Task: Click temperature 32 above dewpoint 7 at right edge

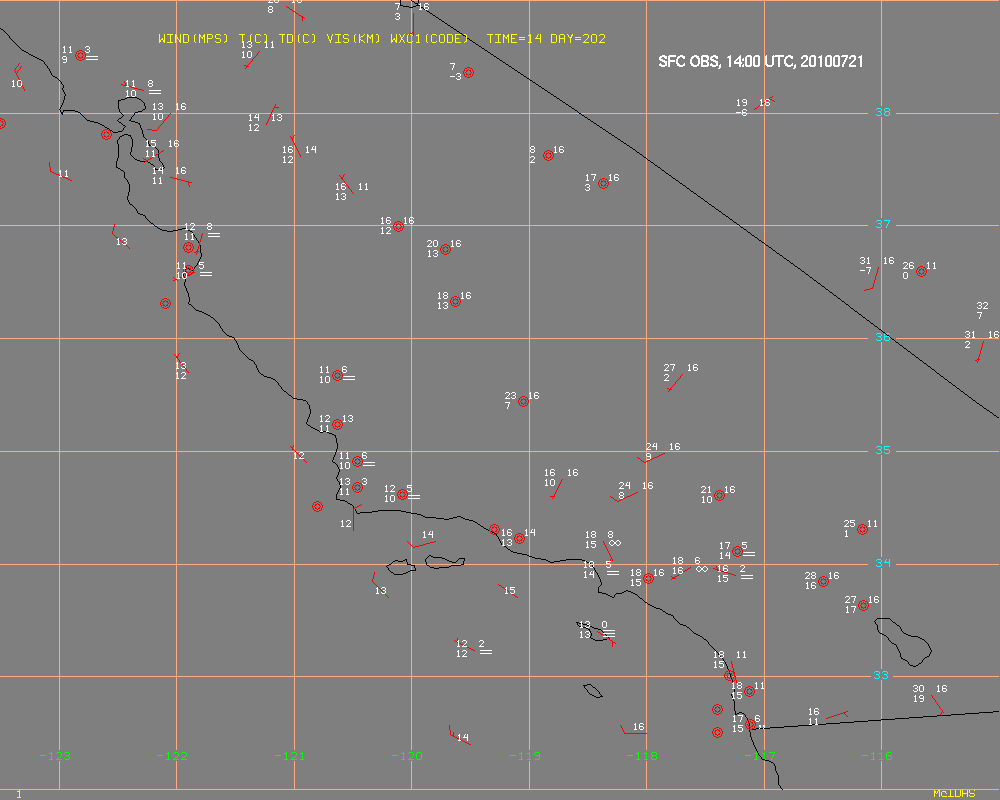Action: point(982,306)
